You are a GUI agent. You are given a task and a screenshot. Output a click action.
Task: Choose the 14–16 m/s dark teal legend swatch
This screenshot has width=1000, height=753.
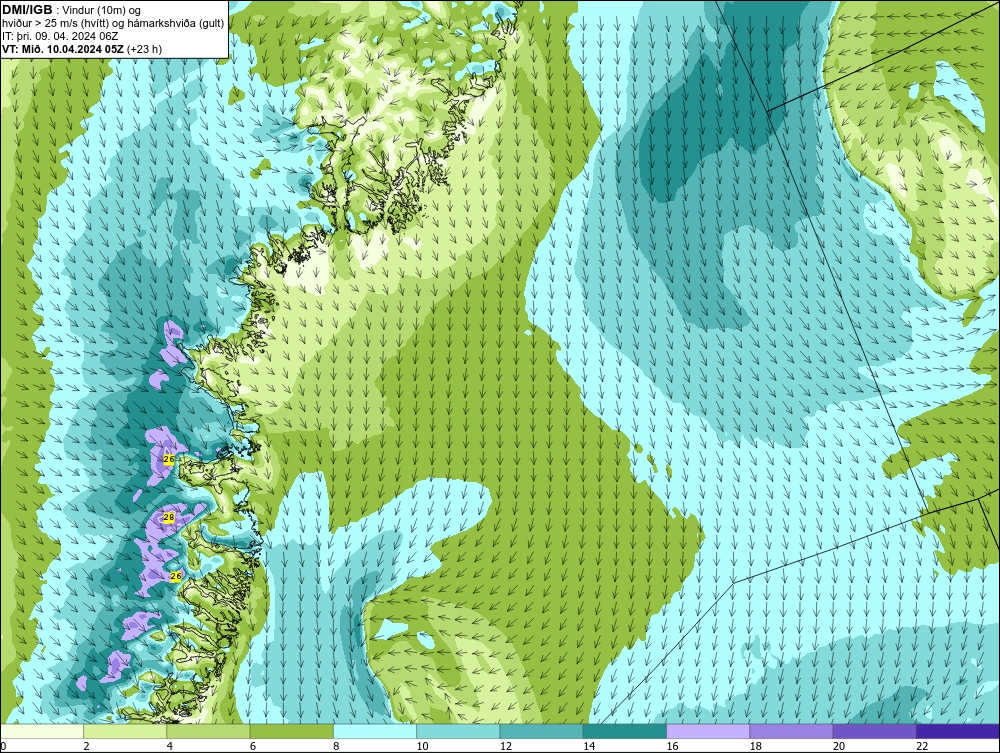625,731
